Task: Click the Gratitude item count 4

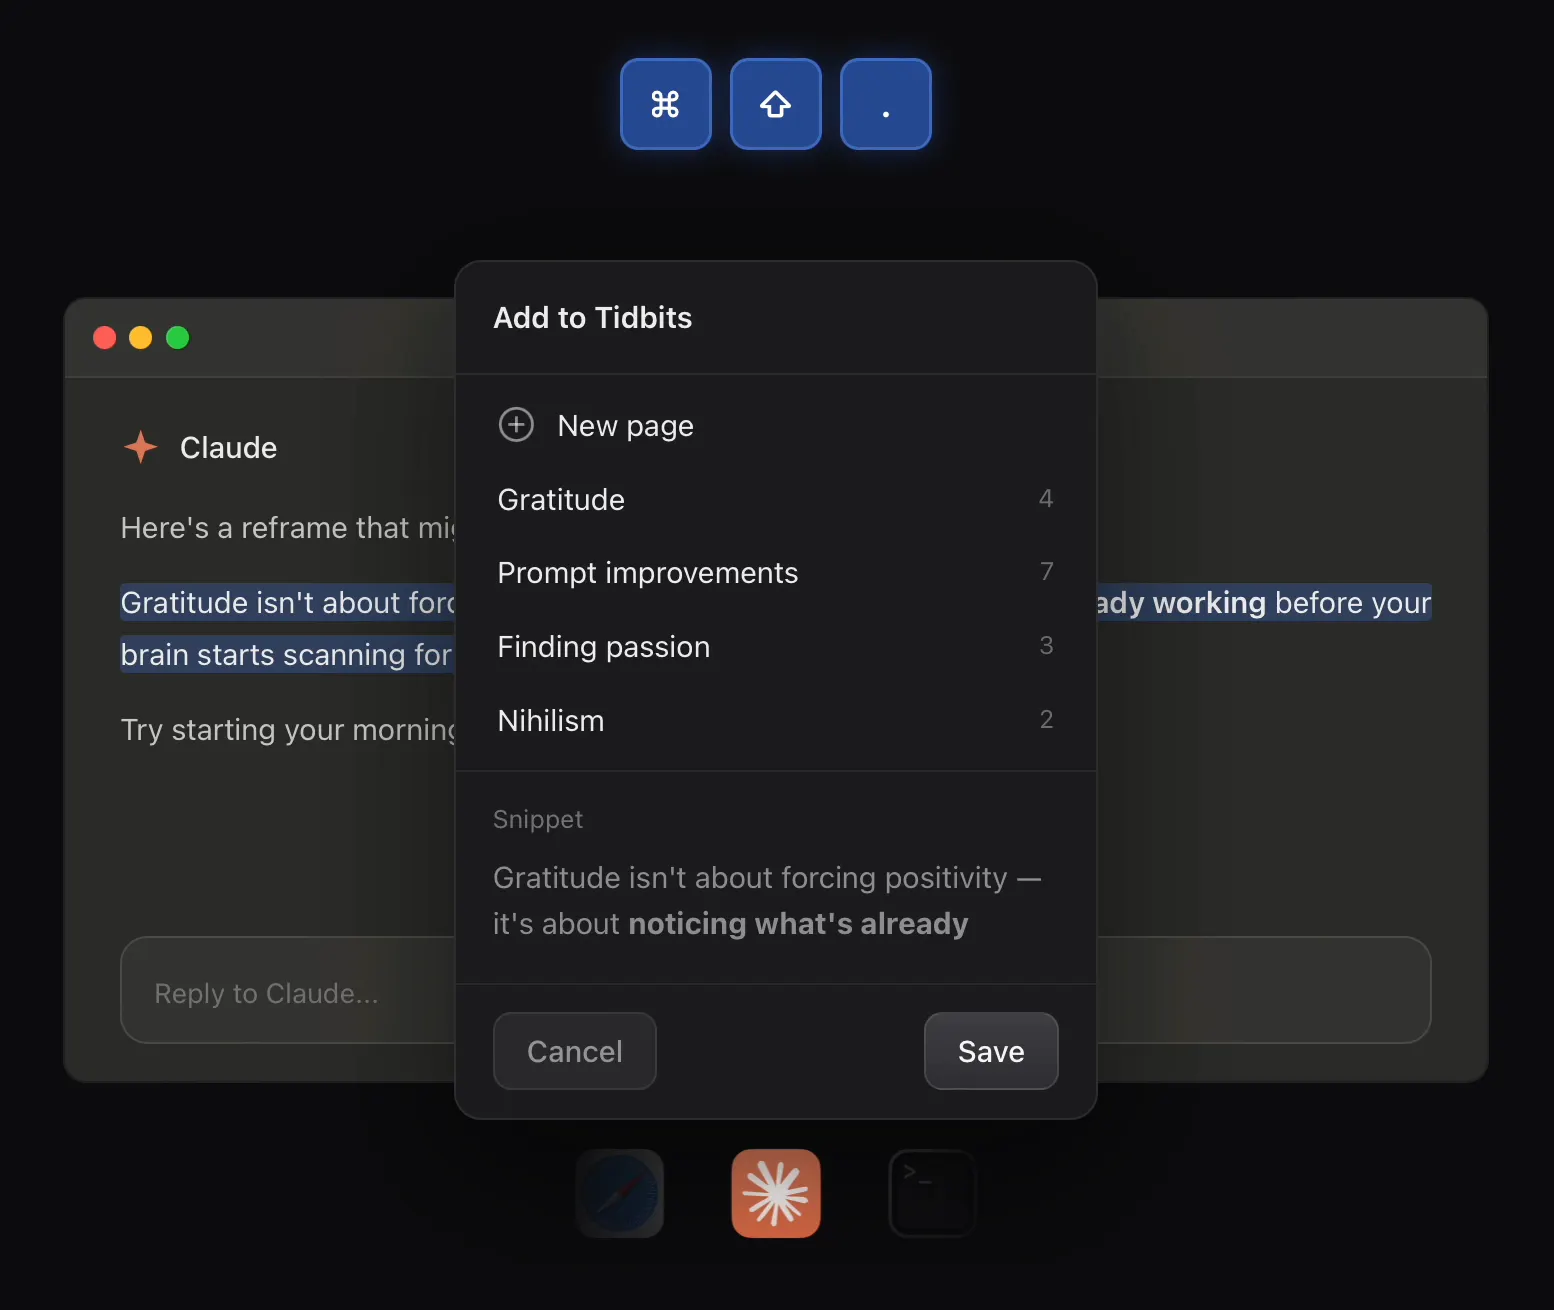Action: tap(1046, 498)
